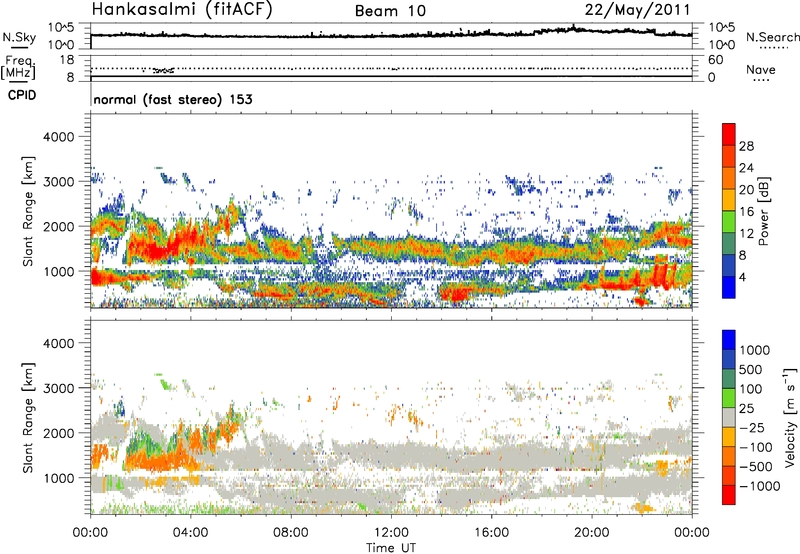Click the Slant Range label of velocity panel
The width and height of the screenshot is (800, 554).
tap(28, 417)
